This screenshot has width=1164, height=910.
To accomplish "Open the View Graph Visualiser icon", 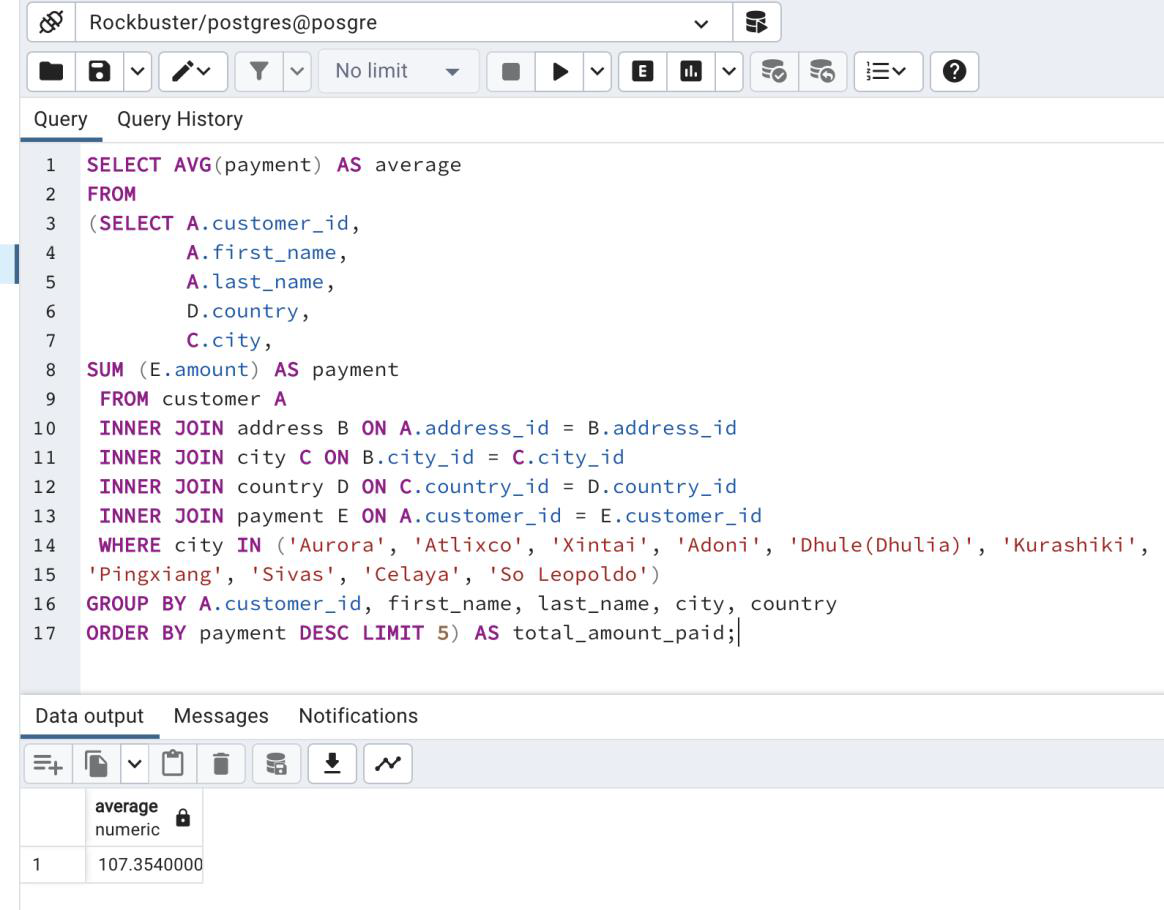I will click(389, 763).
